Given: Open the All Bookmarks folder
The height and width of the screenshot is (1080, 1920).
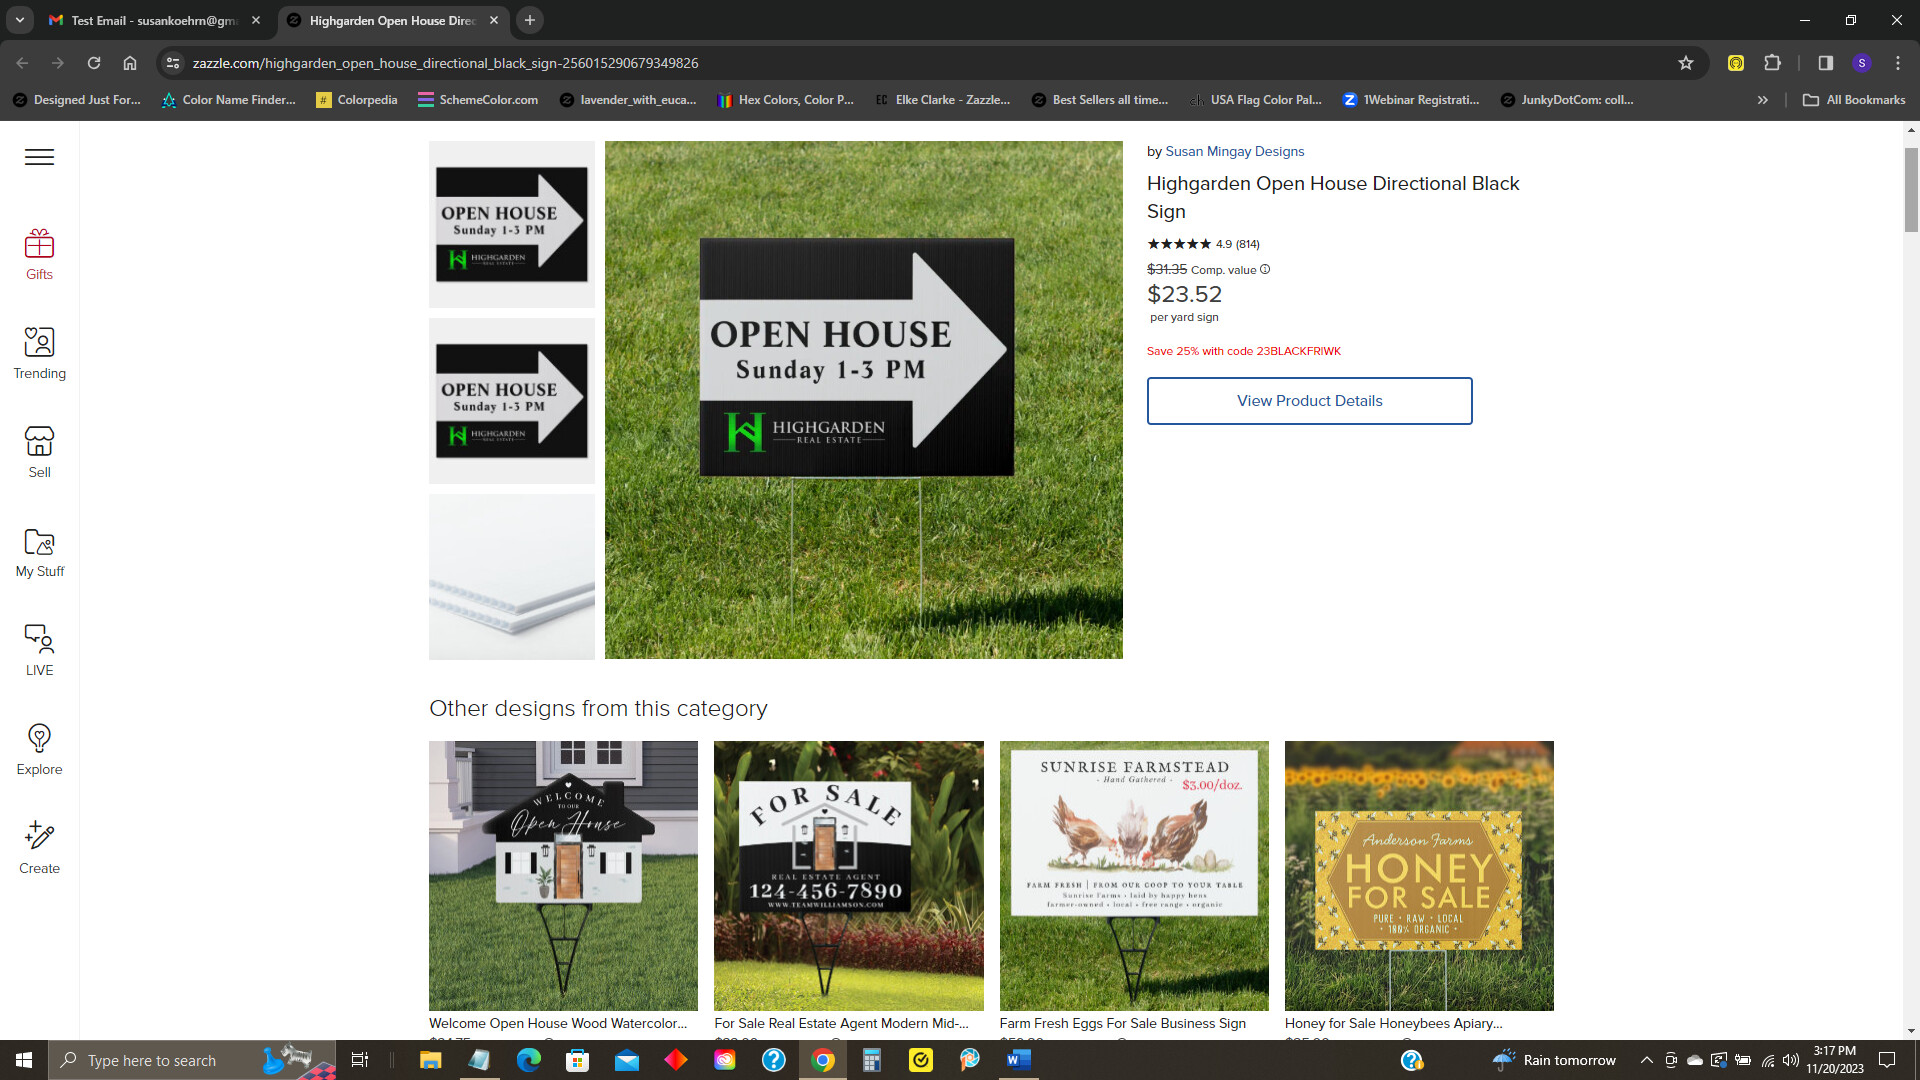Looking at the screenshot, I should pyautogui.click(x=1854, y=100).
